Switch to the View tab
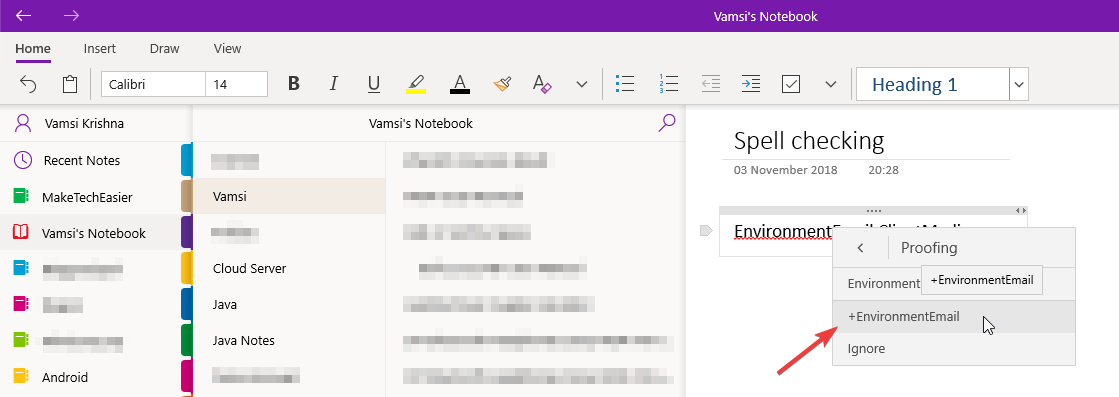 [227, 49]
